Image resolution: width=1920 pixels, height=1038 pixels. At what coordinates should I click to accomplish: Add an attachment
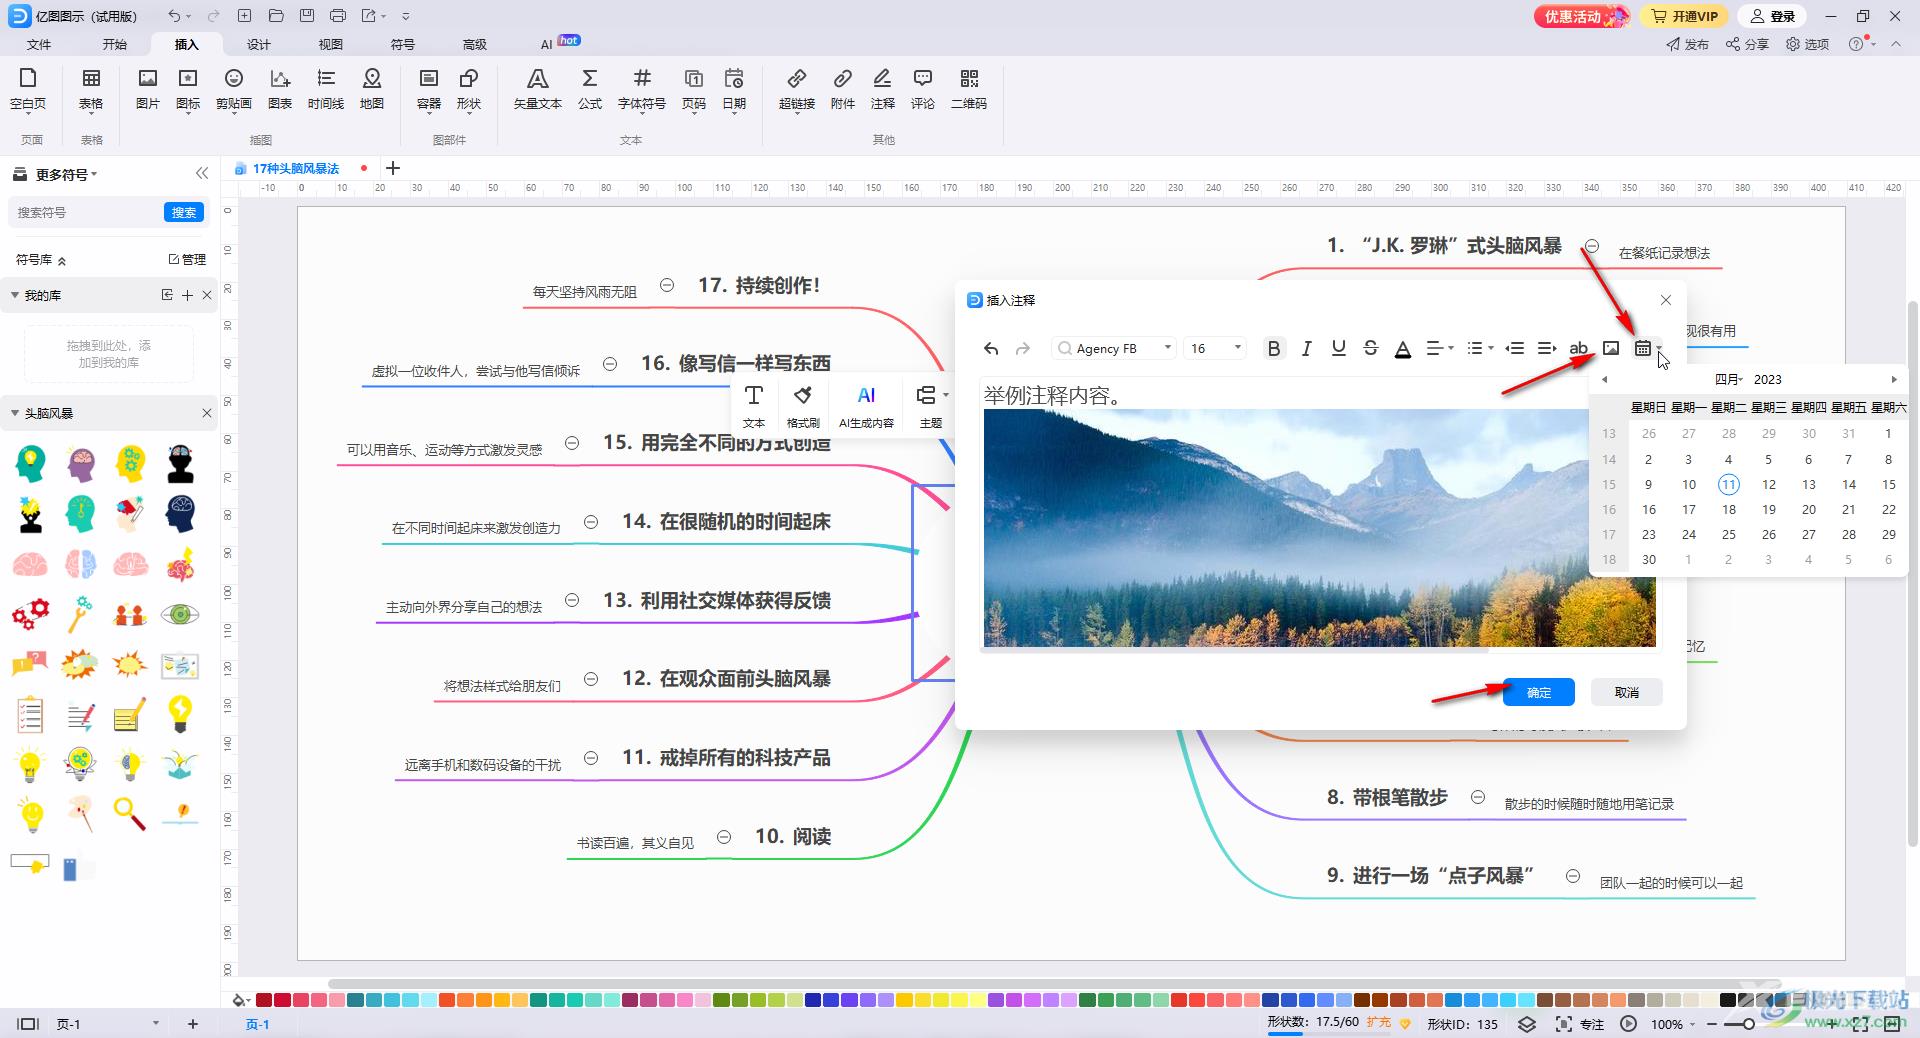pyautogui.click(x=843, y=88)
